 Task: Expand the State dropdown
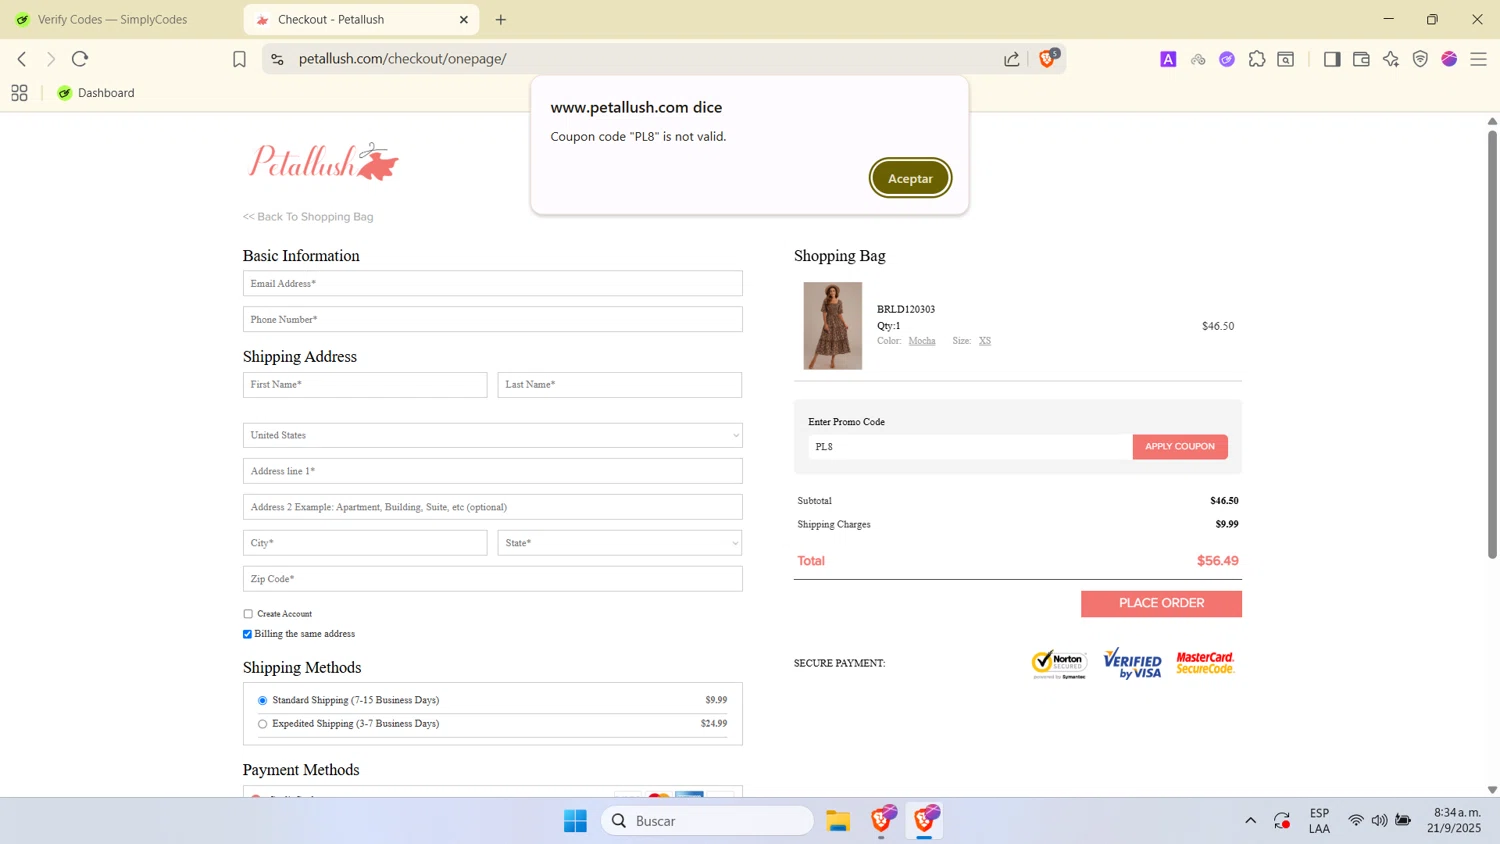click(x=620, y=543)
